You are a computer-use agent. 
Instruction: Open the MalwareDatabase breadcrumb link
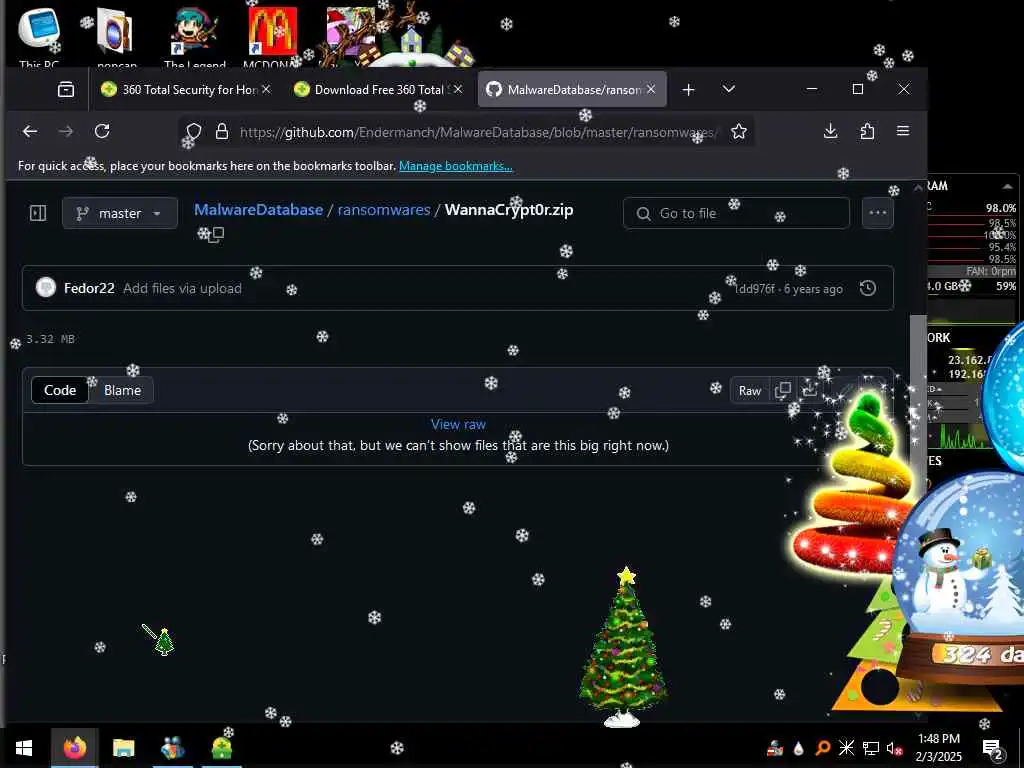(259, 210)
